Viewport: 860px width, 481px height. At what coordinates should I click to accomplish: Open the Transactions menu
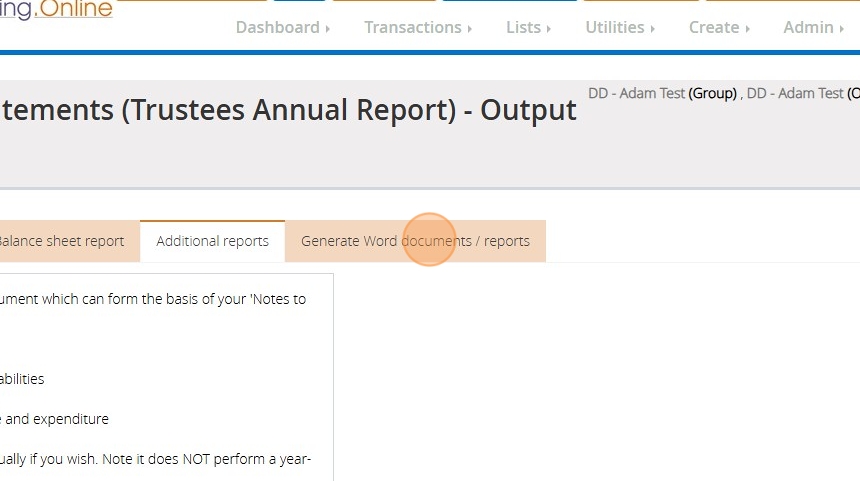click(412, 28)
